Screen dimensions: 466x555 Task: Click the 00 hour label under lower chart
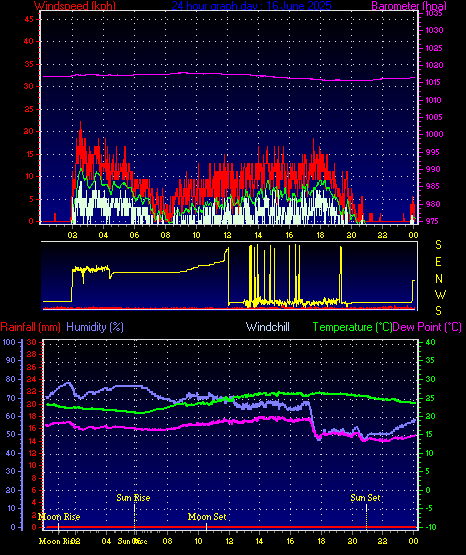click(413, 541)
